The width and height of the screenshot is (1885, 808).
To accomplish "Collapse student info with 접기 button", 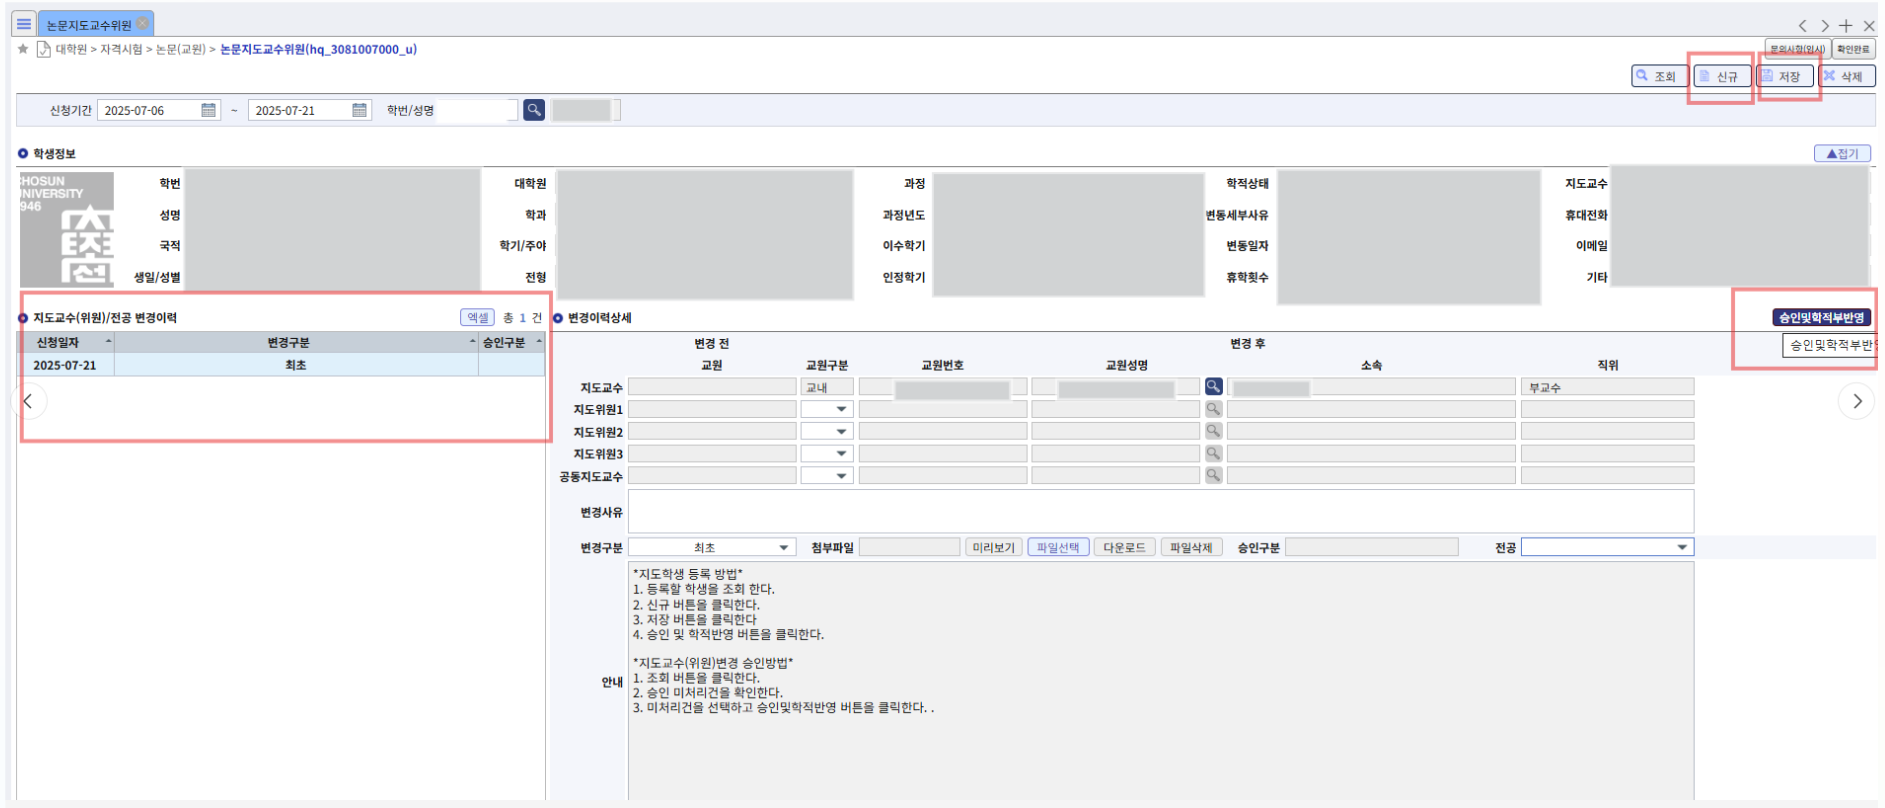I will pos(1842,153).
